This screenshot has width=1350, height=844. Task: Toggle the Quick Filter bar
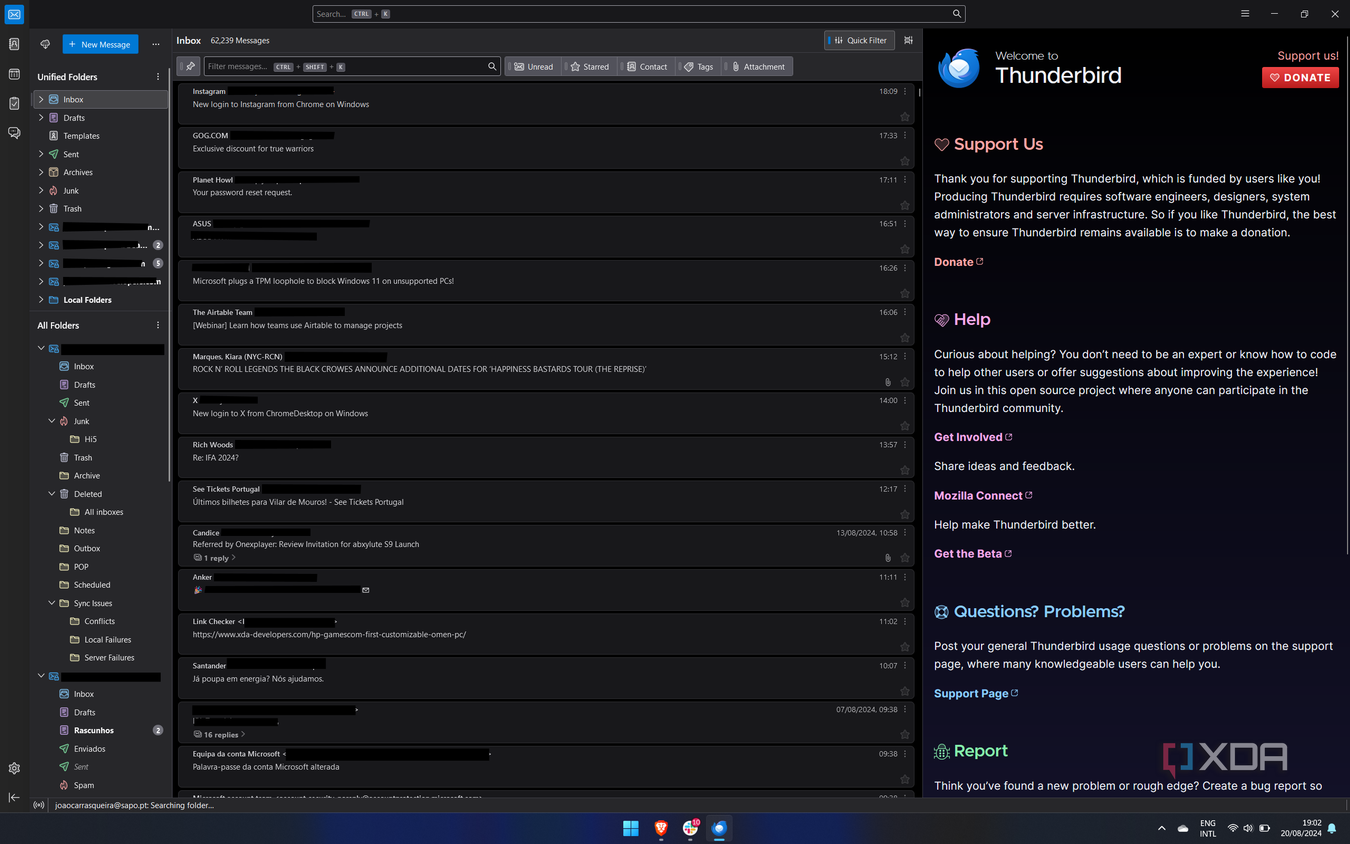tap(860, 40)
